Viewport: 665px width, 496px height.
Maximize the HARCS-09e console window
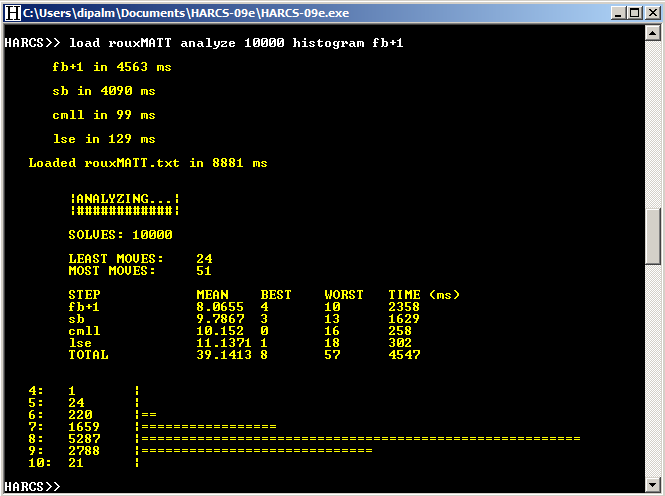pos(635,13)
